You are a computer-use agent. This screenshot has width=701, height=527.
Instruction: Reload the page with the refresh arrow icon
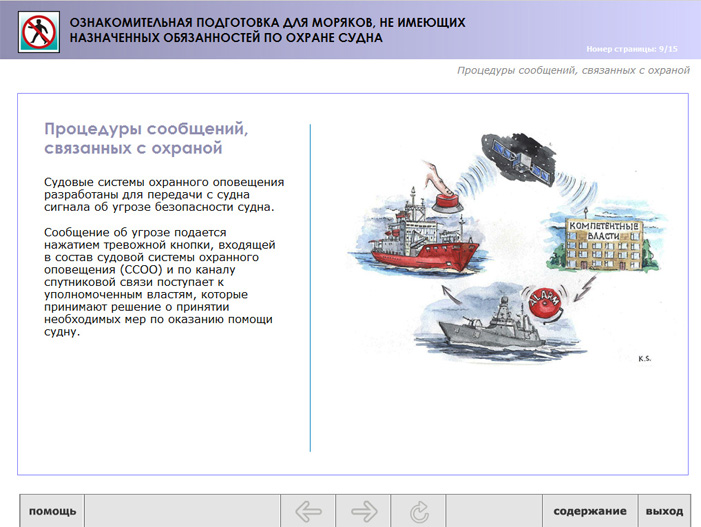(418, 511)
